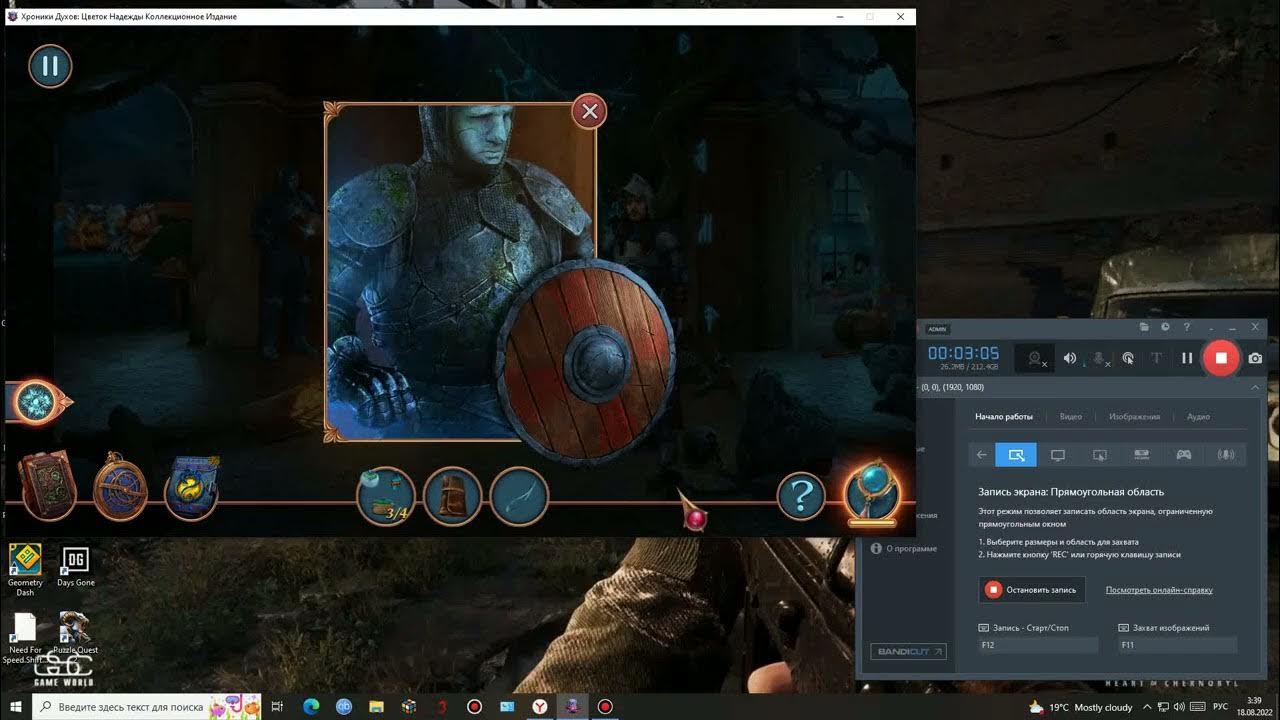Open the BANDICUT link button
The image size is (1280, 720).
(908, 652)
